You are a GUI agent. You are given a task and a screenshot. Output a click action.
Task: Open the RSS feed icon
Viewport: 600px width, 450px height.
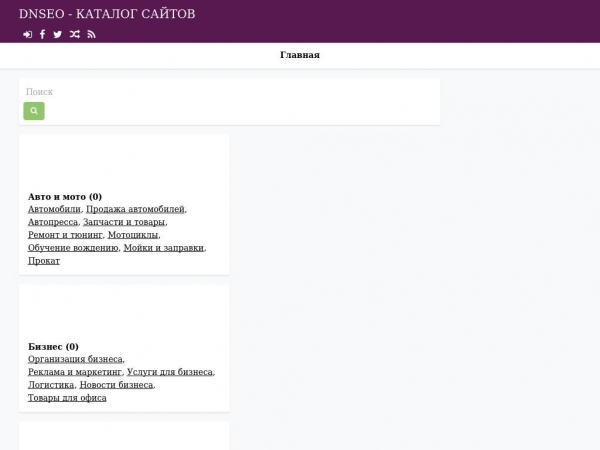(x=91, y=34)
